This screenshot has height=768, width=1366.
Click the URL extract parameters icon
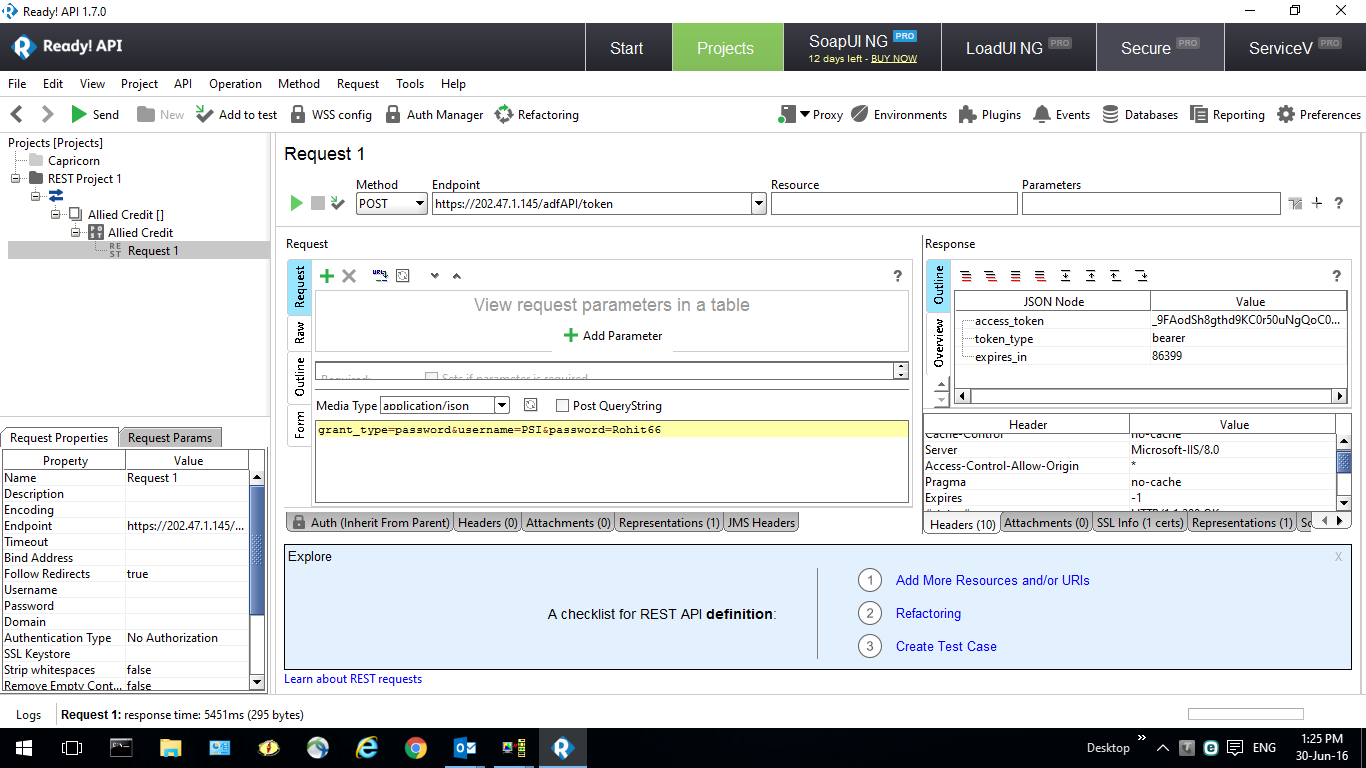pos(380,275)
